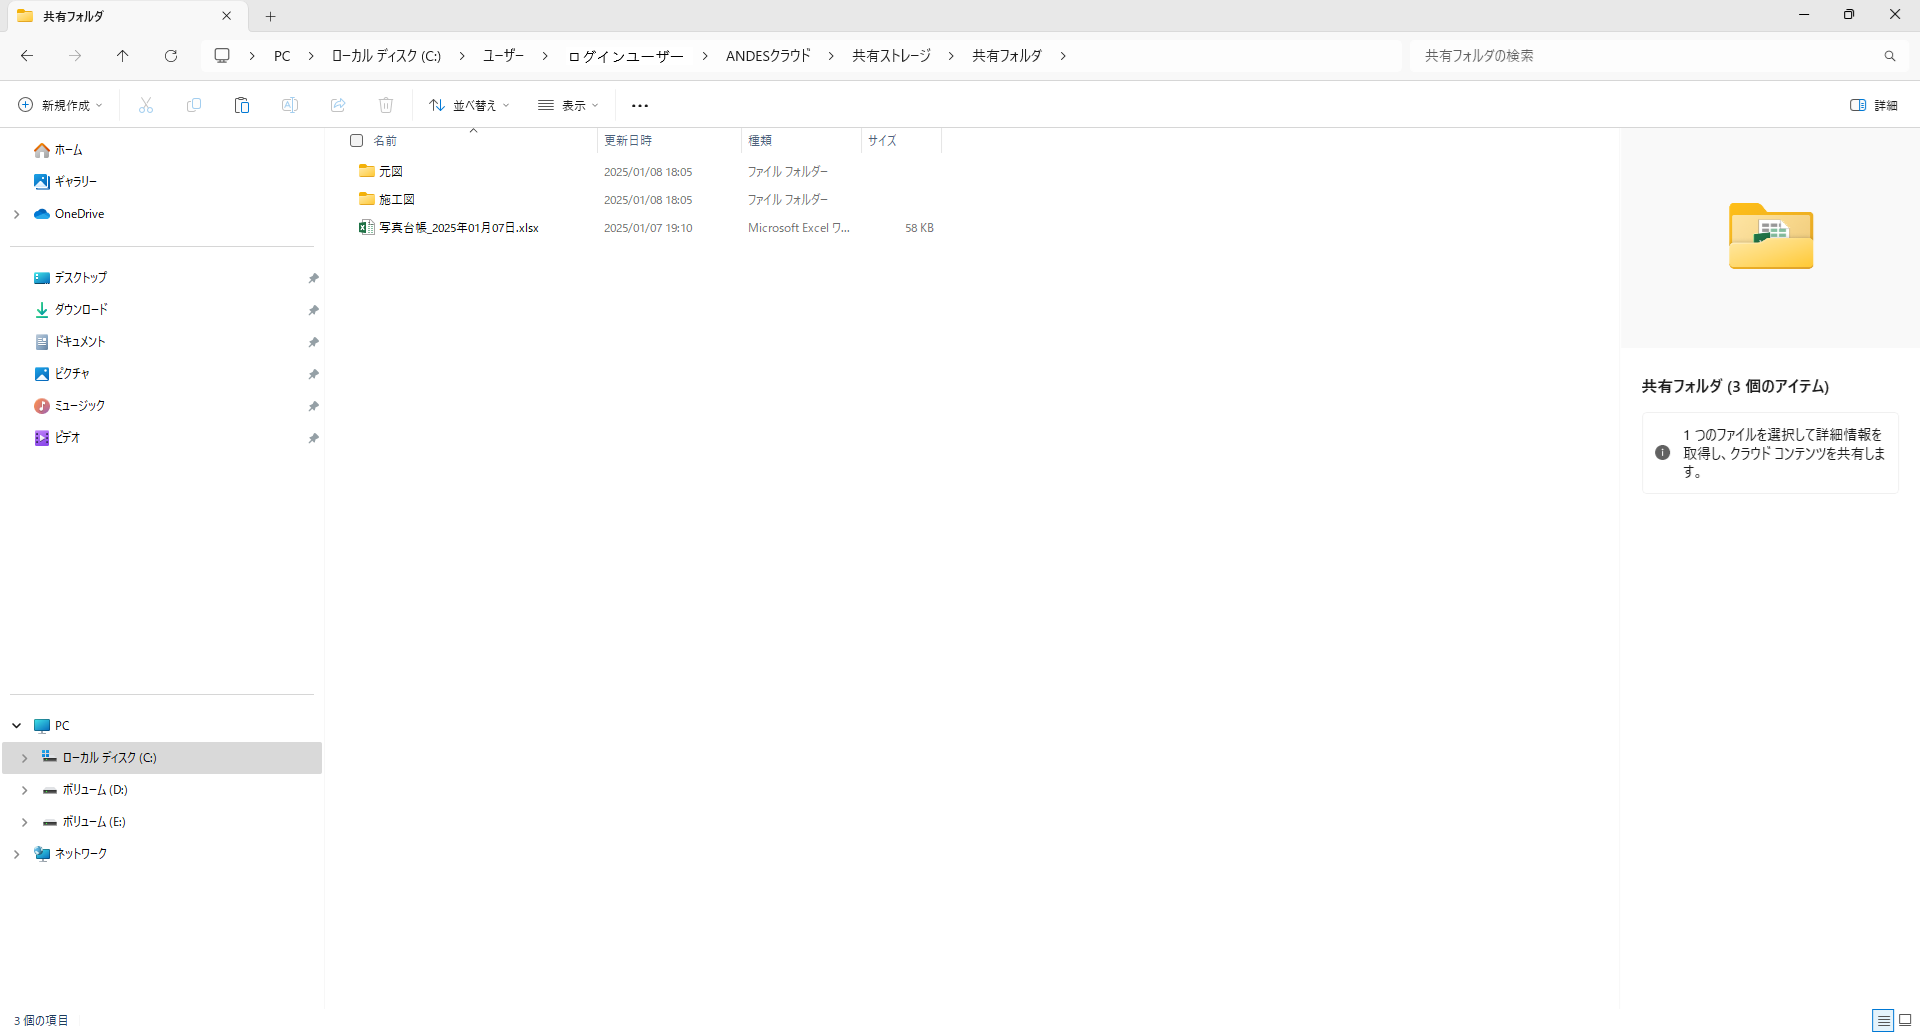Screen dimensions: 1920x1032
Task: Open the See more ellipsis menu
Action: (640, 105)
